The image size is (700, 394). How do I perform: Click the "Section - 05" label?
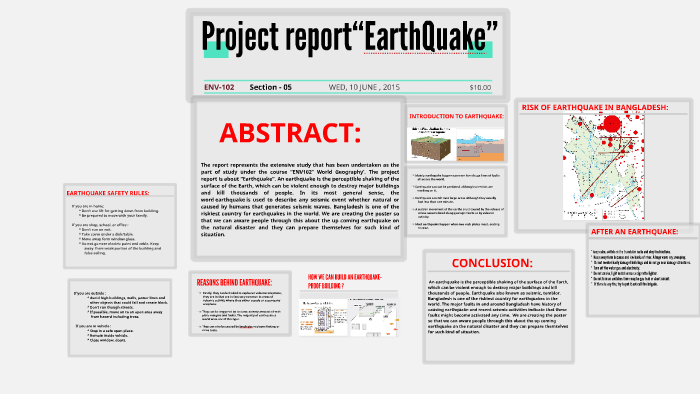pos(271,87)
